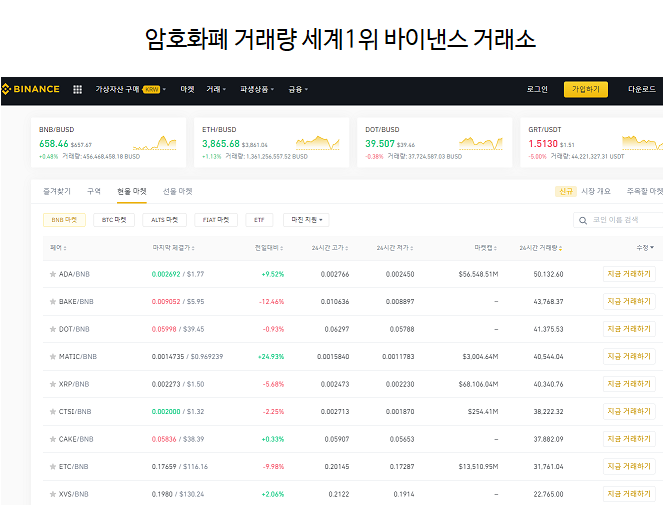
Task: Click the search magnifier icon
Action: (x=583, y=221)
